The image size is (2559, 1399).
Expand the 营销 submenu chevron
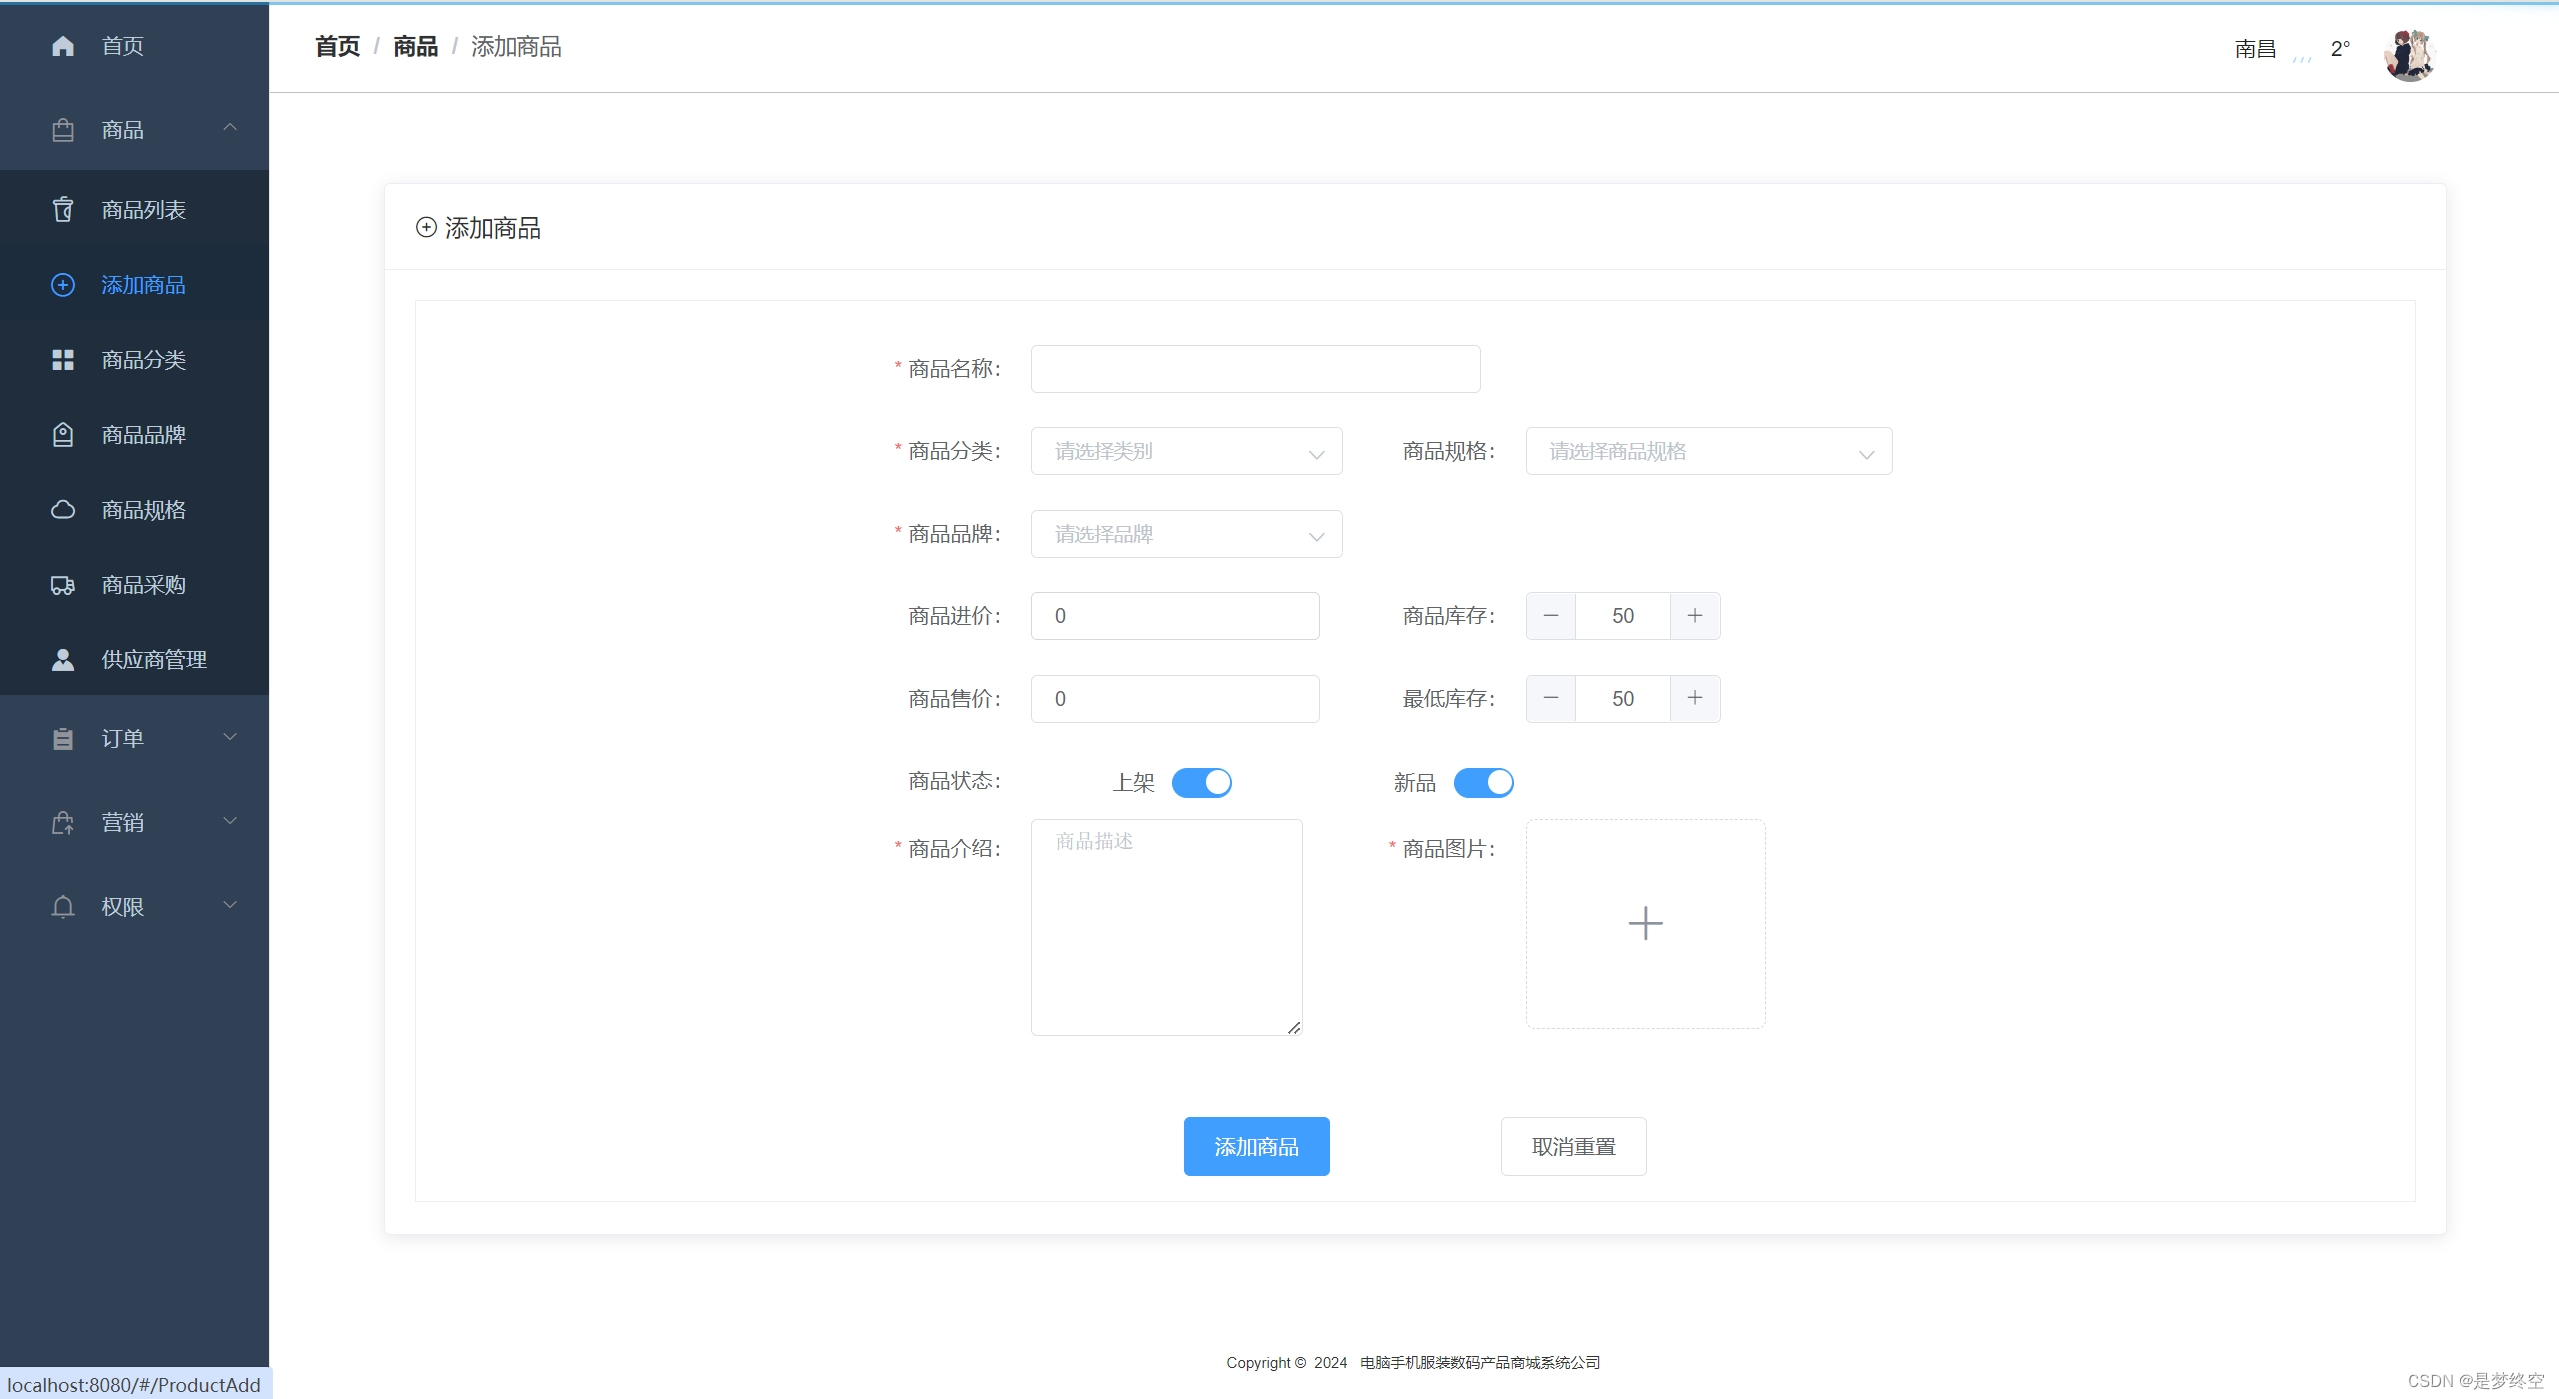pos(230,821)
